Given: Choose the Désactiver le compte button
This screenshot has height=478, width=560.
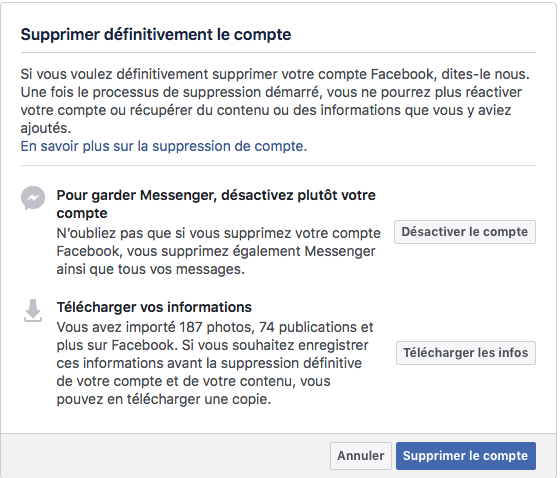Looking at the screenshot, I should (x=465, y=232).
